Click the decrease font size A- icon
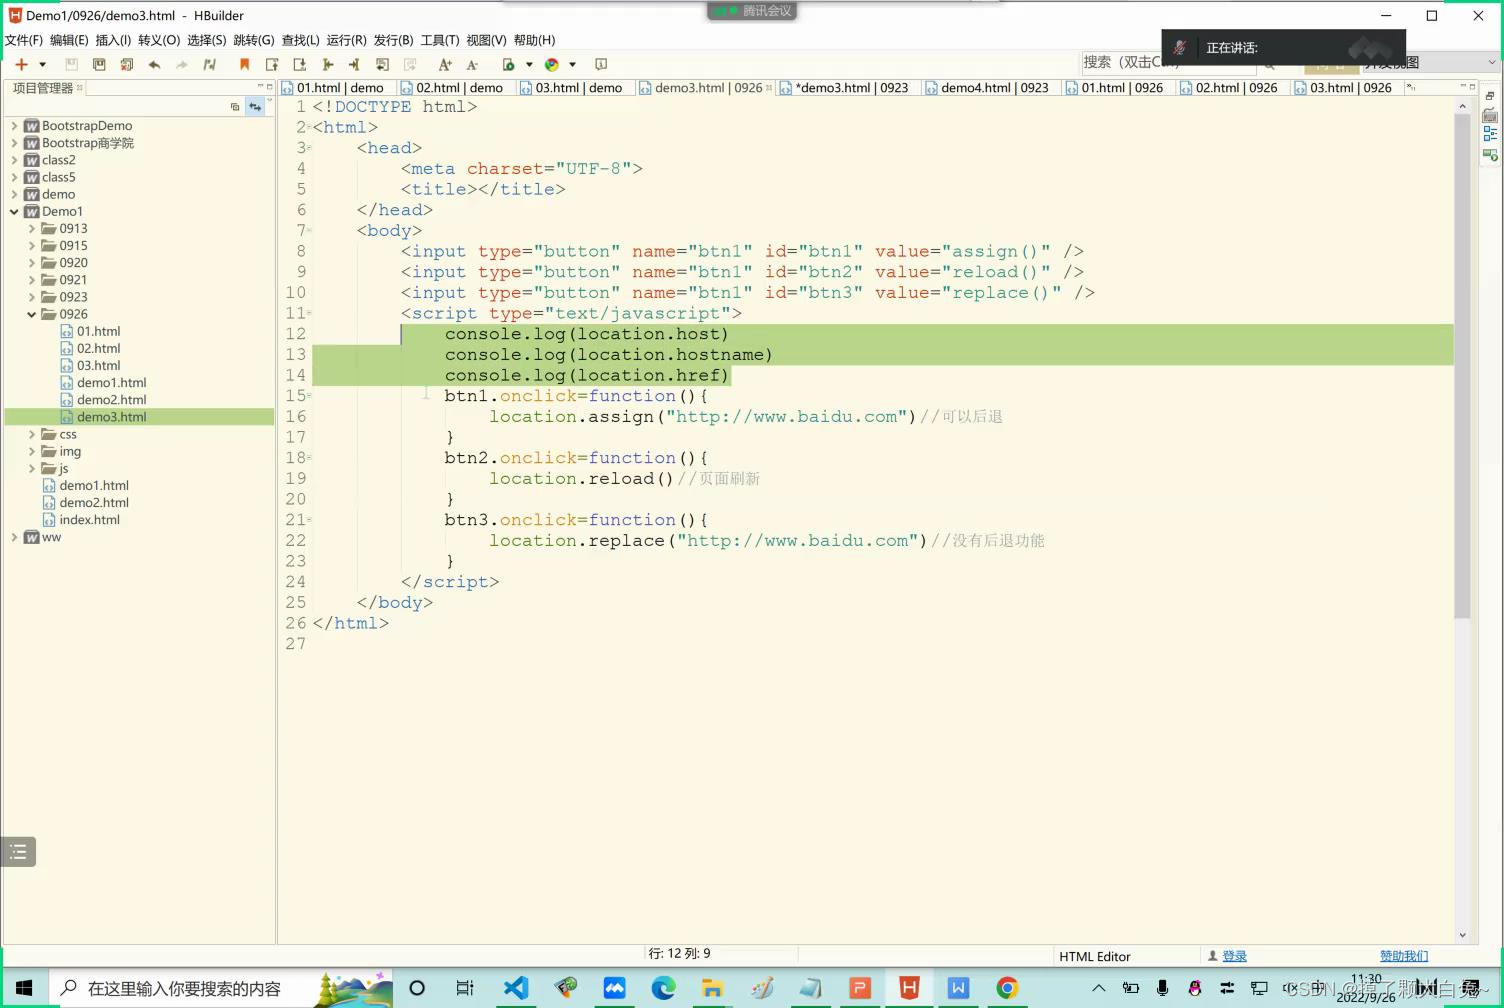 [472, 64]
